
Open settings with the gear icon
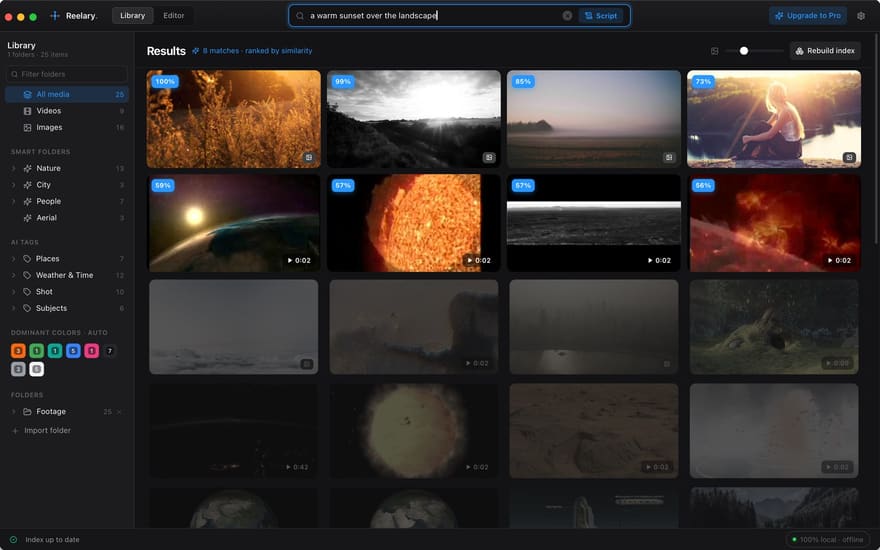pyautogui.click(x=861, y=16)
